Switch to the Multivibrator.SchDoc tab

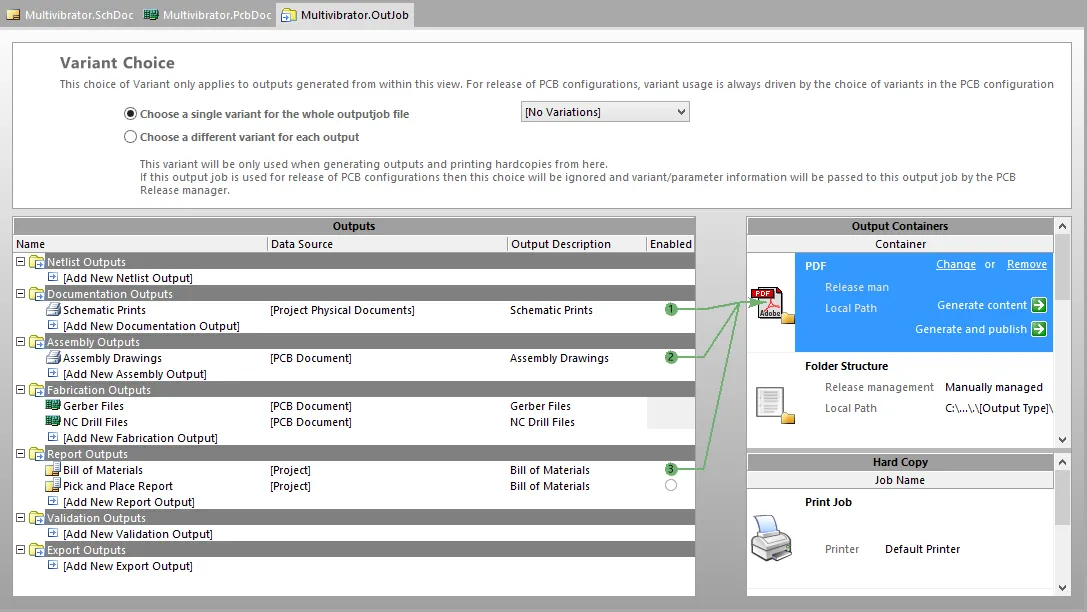coord(70,15)
